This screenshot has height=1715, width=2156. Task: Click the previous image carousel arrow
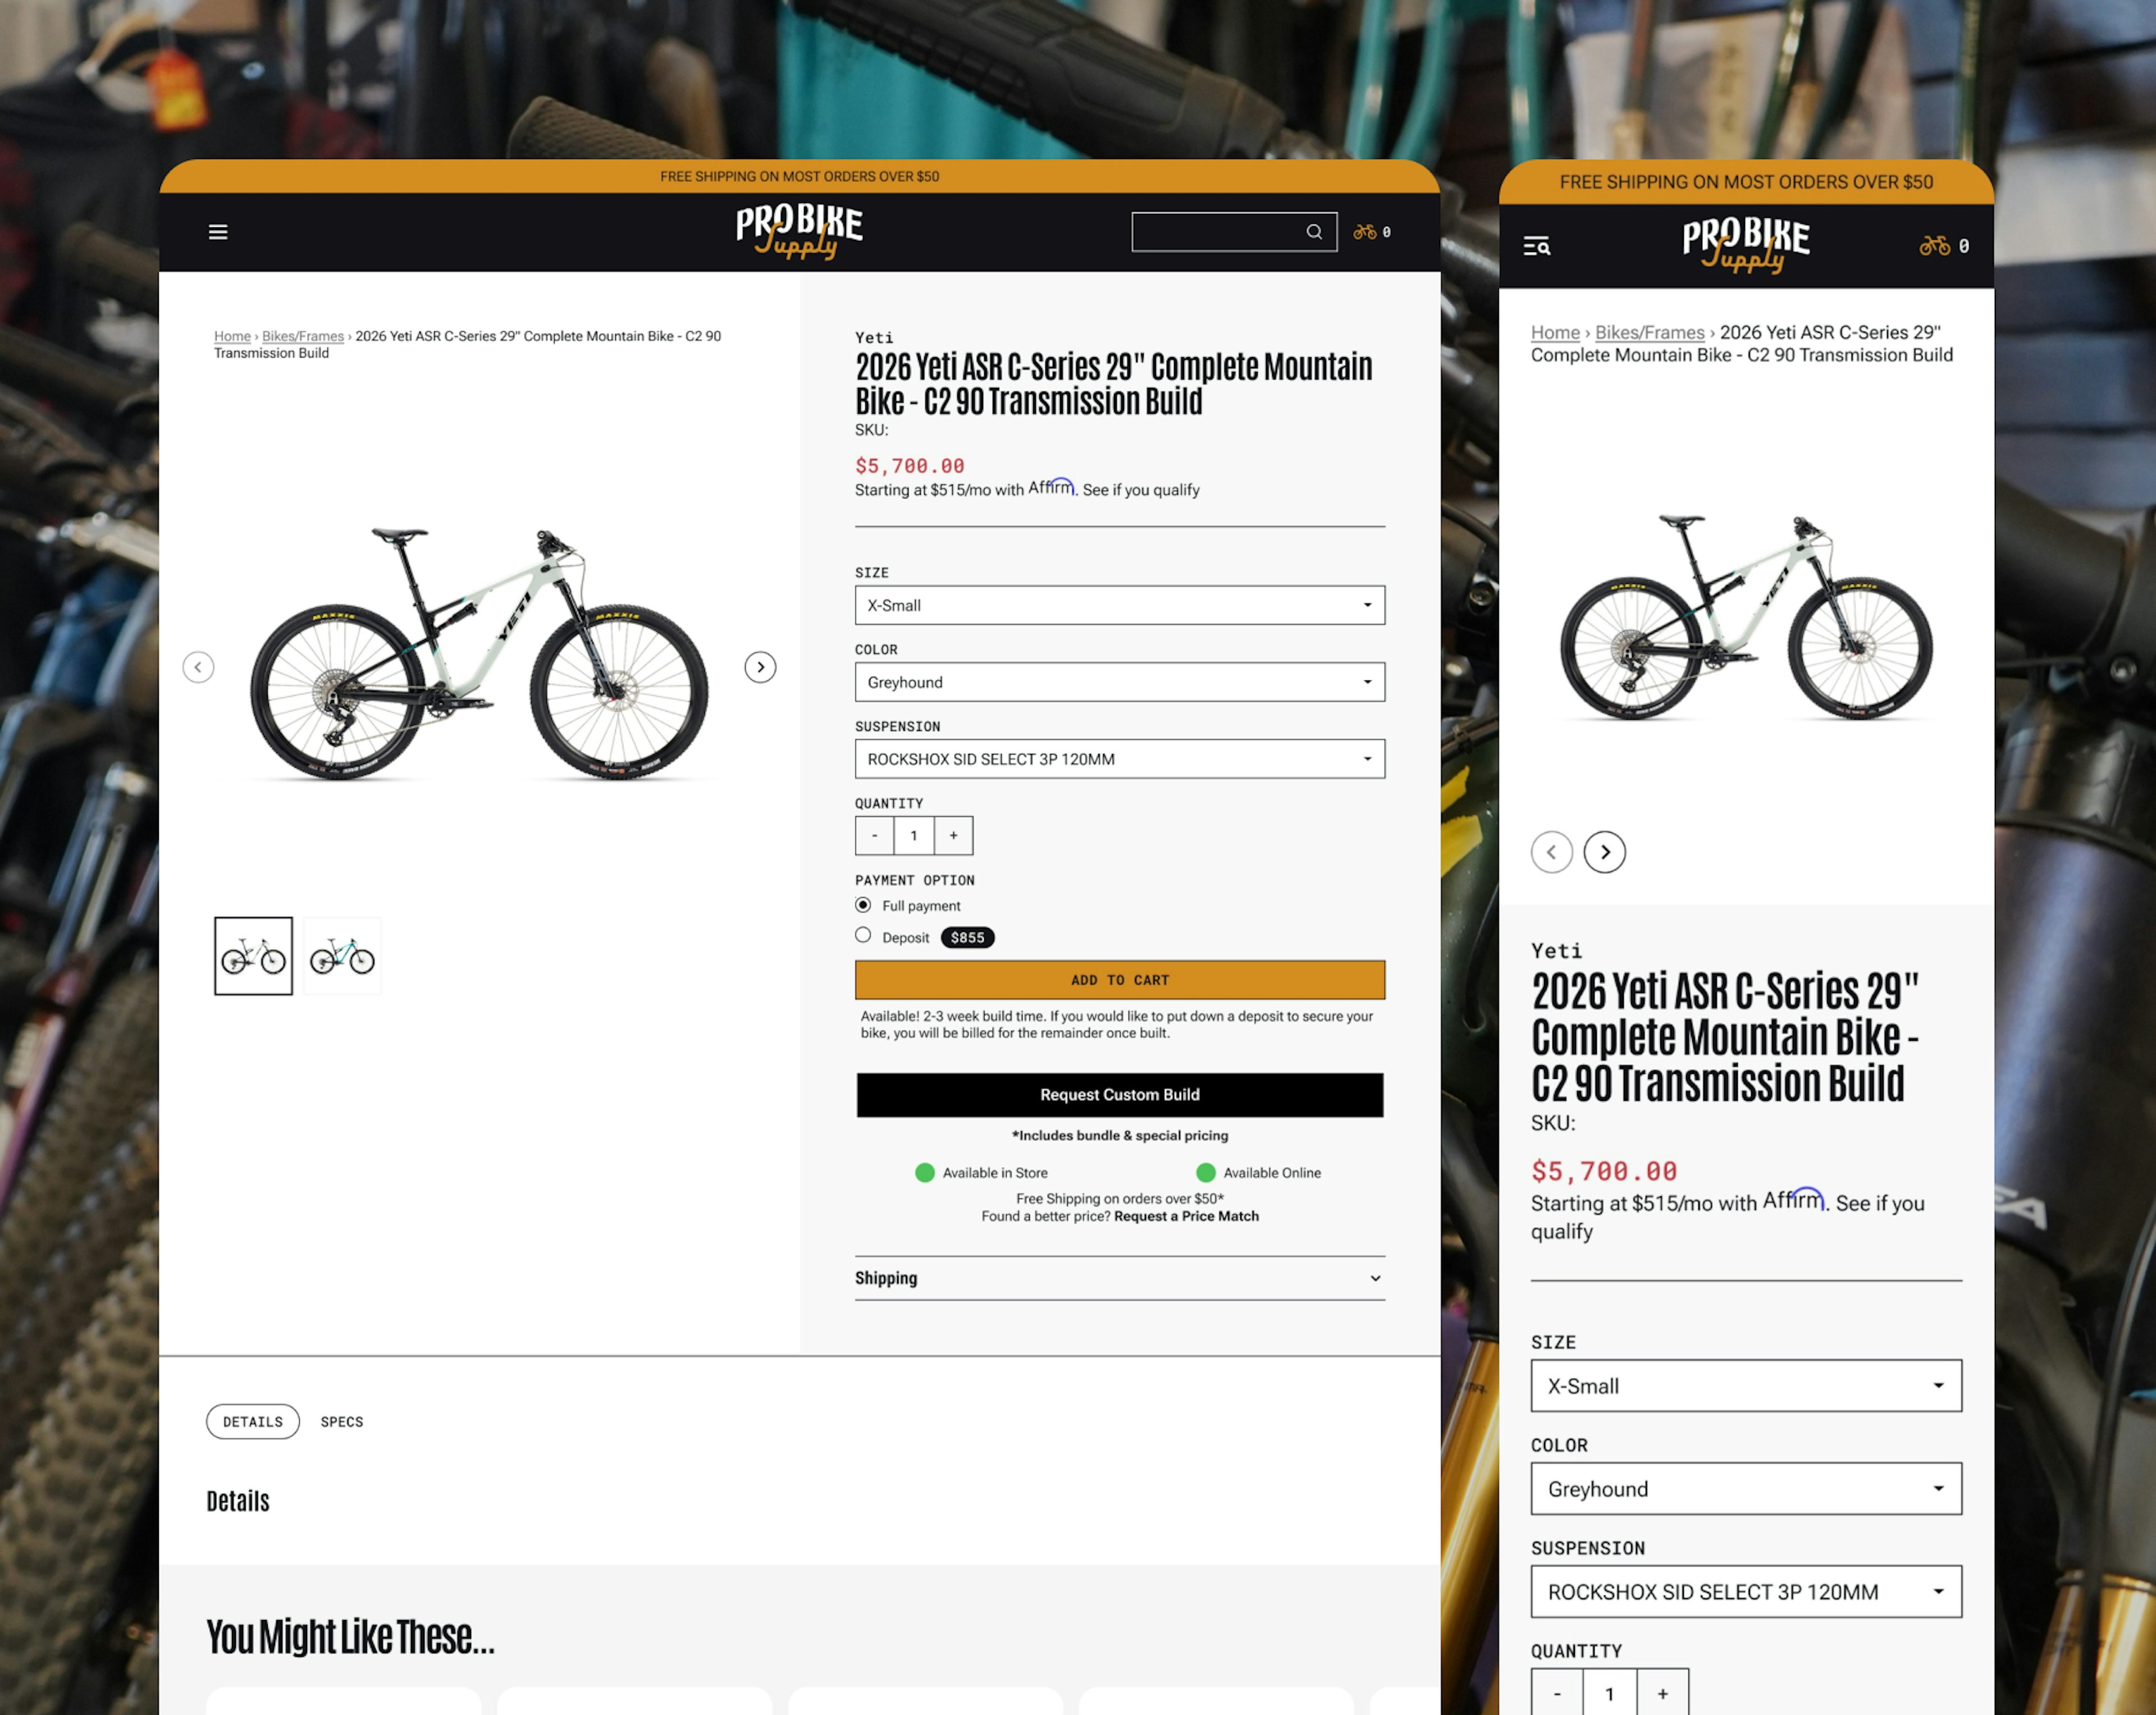(199, 667)
